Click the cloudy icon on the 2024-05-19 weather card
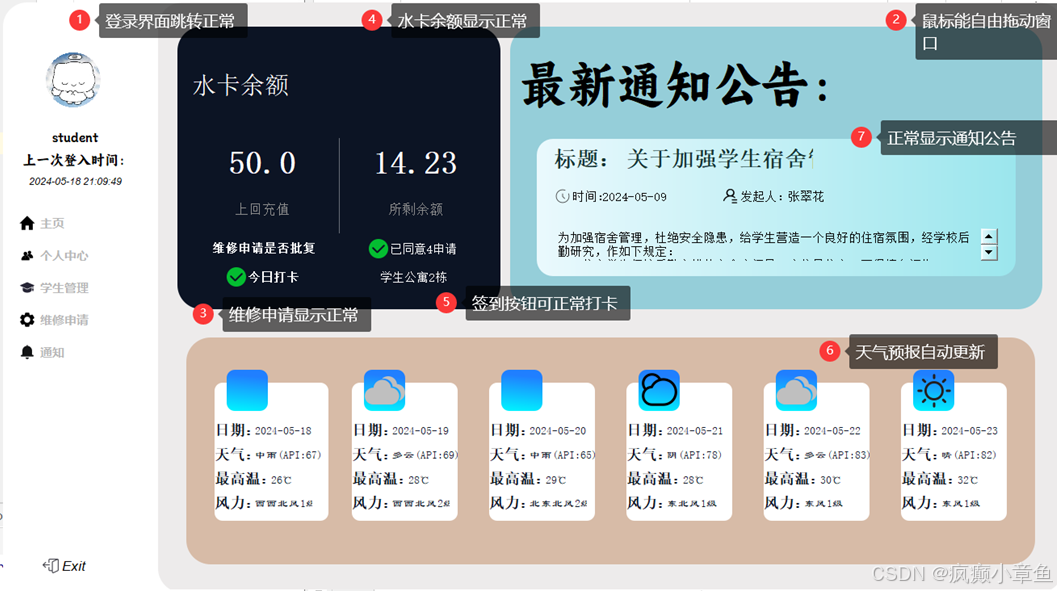1057x591 pixels. click(x=383, y=390)
